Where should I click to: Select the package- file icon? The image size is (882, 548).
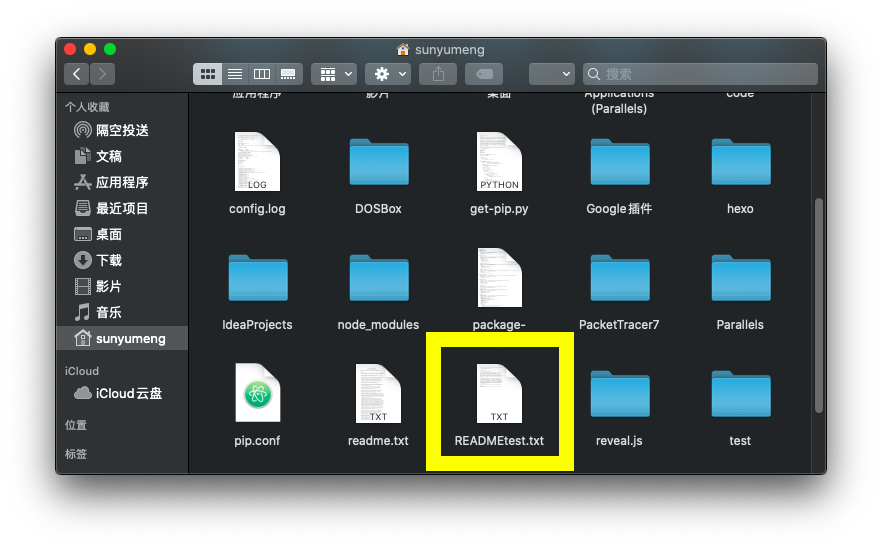pos(499,277)
